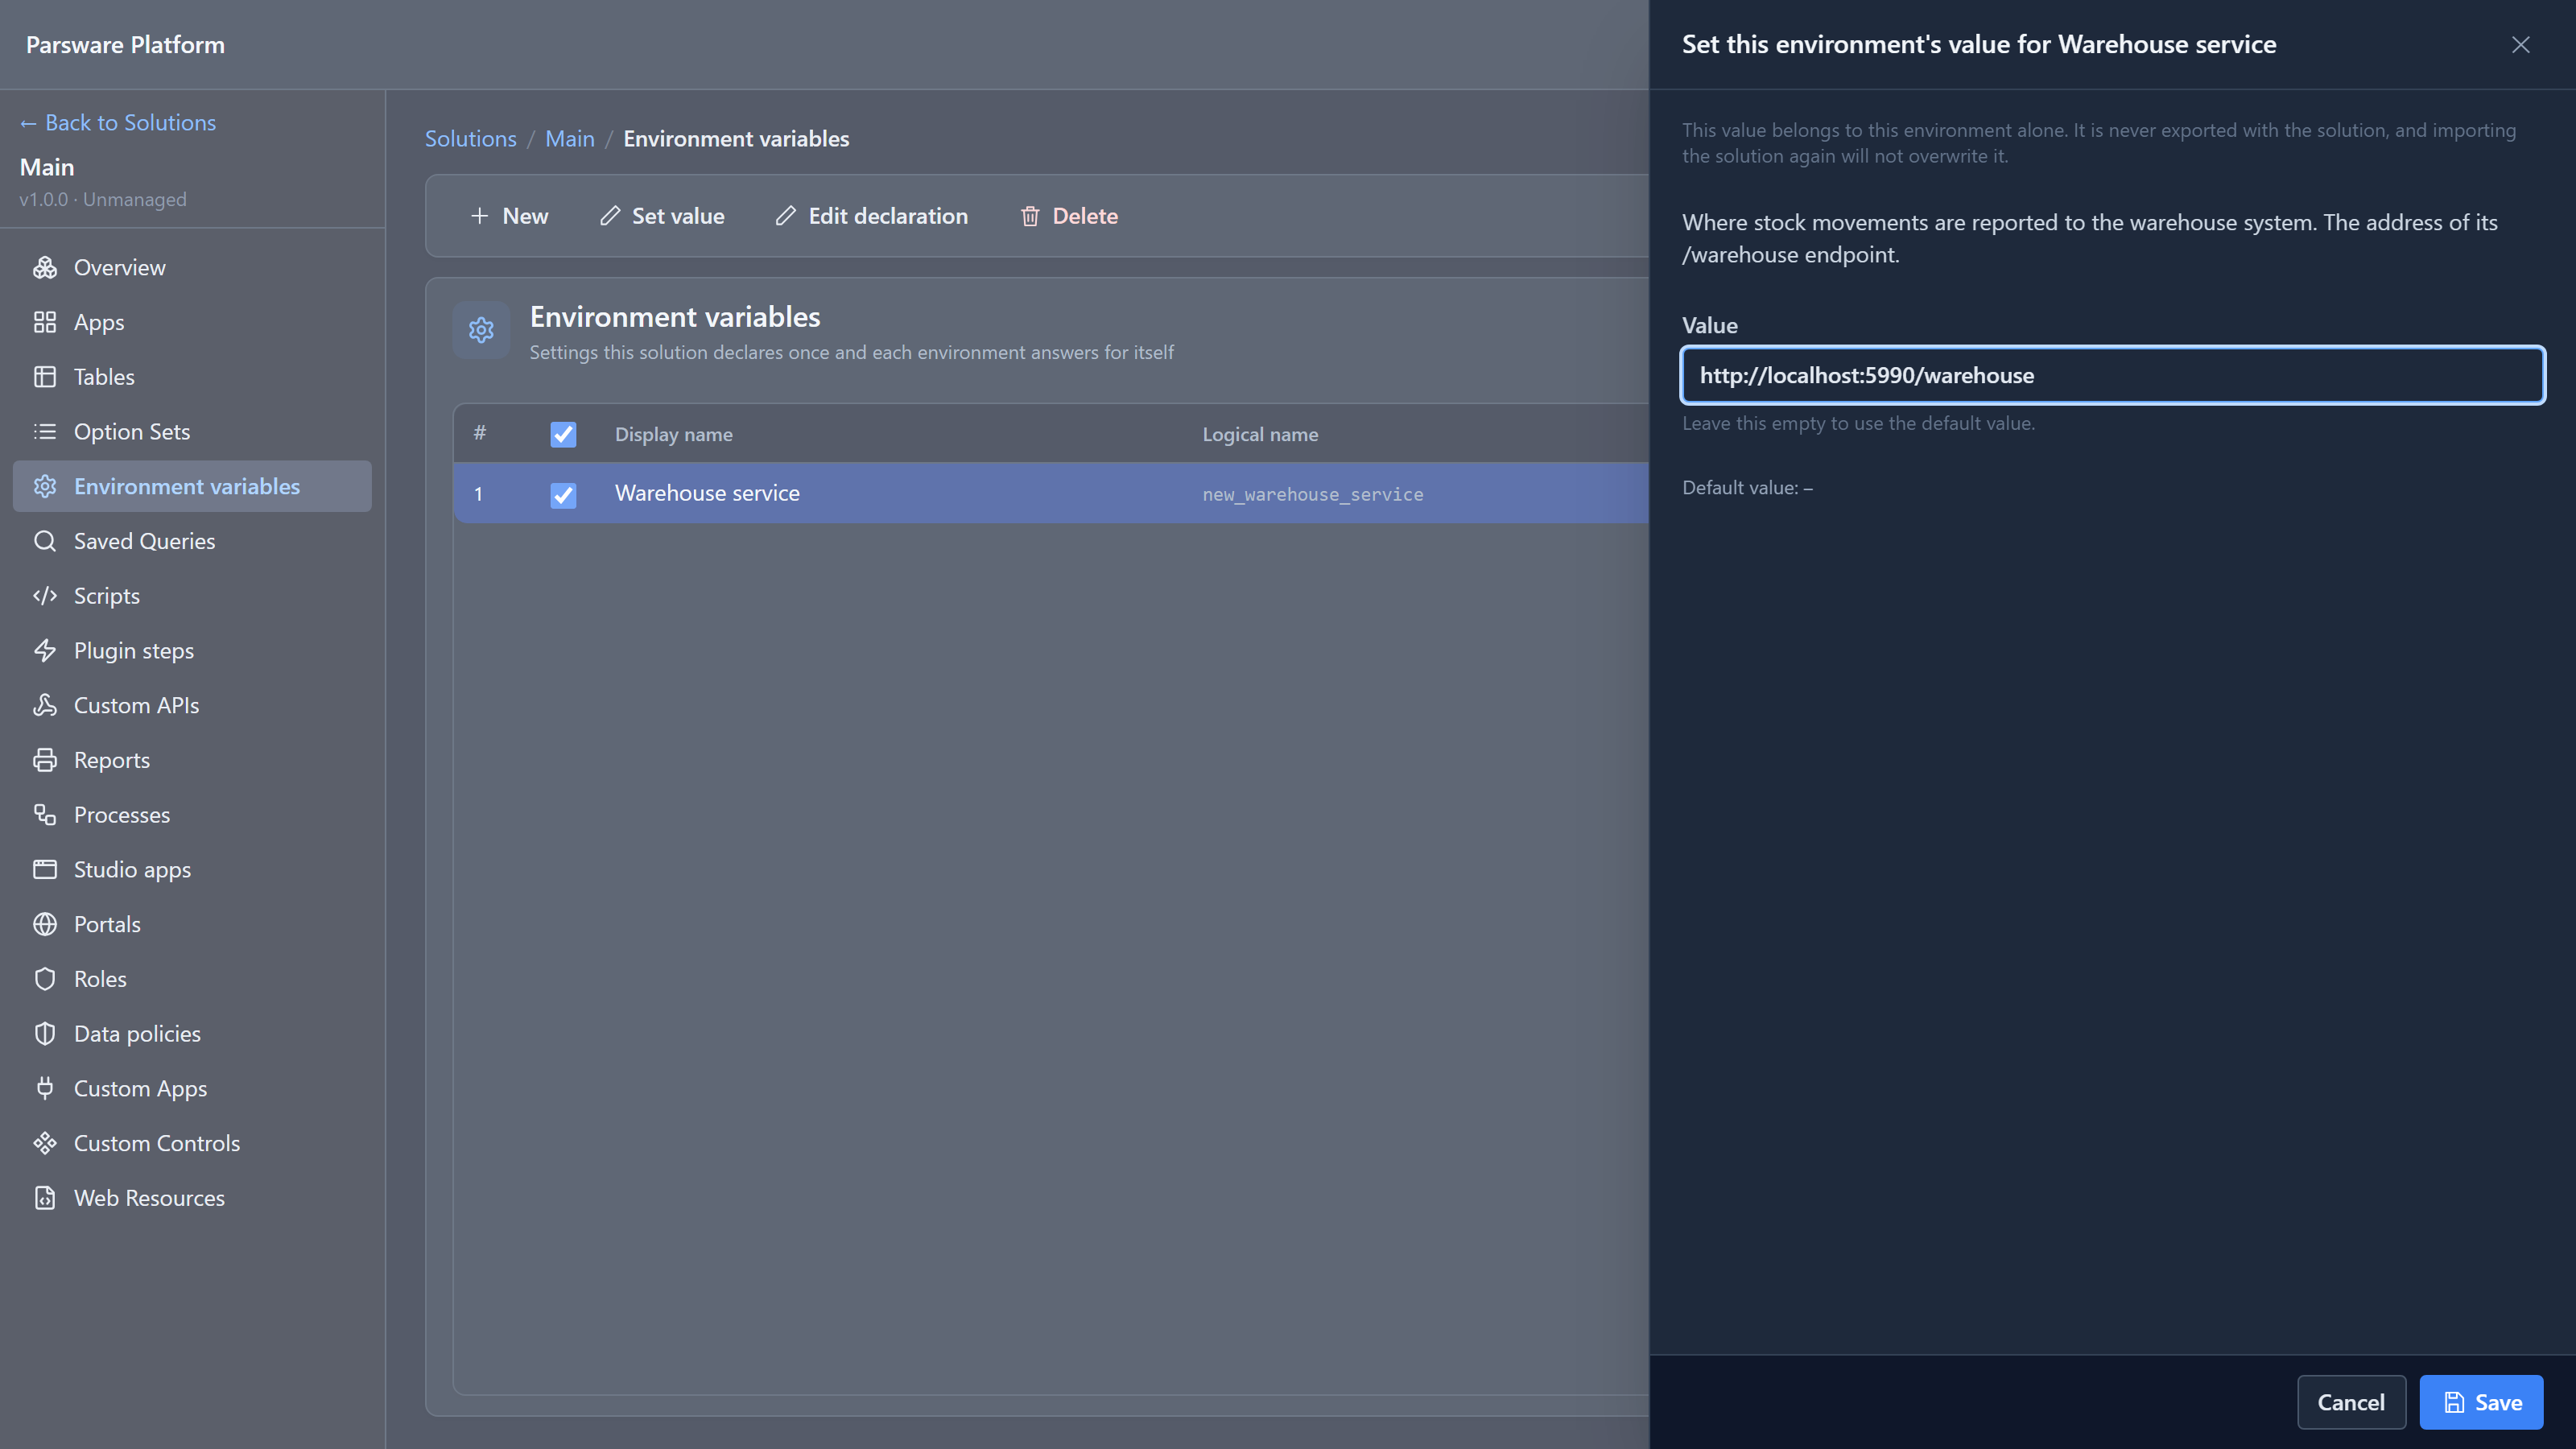Select the Tables icon in sidebar
This screenshot has height=1449, width=2576.
click(45, 377)
